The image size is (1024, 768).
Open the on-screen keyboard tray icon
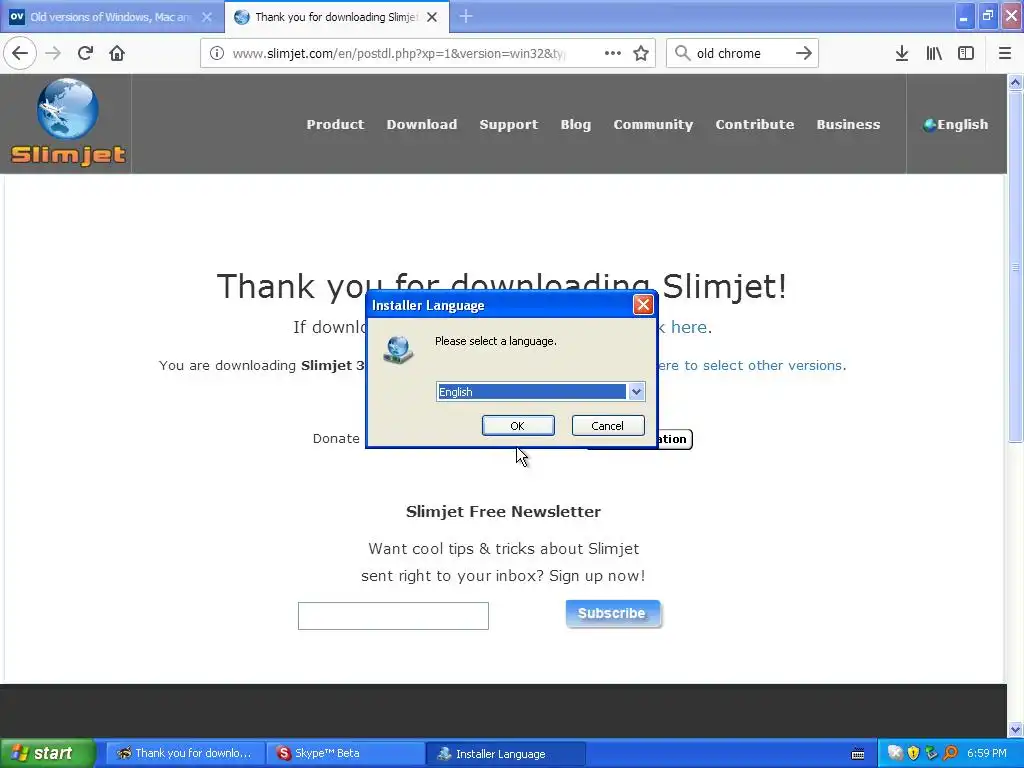858,754
